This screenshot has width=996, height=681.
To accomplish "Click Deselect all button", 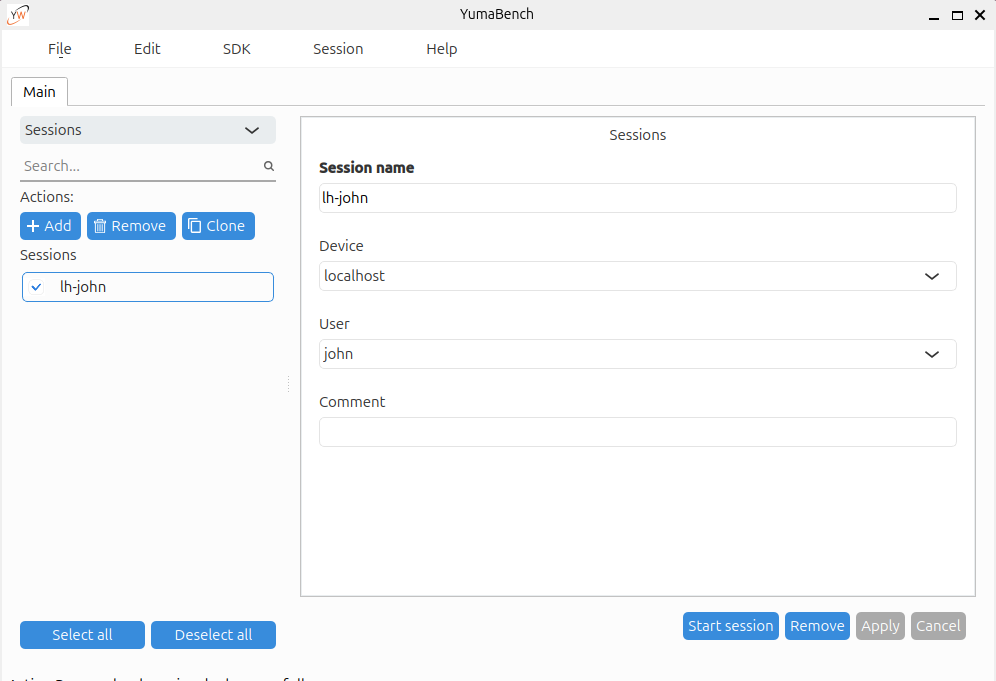I will (x=213, y=635).
